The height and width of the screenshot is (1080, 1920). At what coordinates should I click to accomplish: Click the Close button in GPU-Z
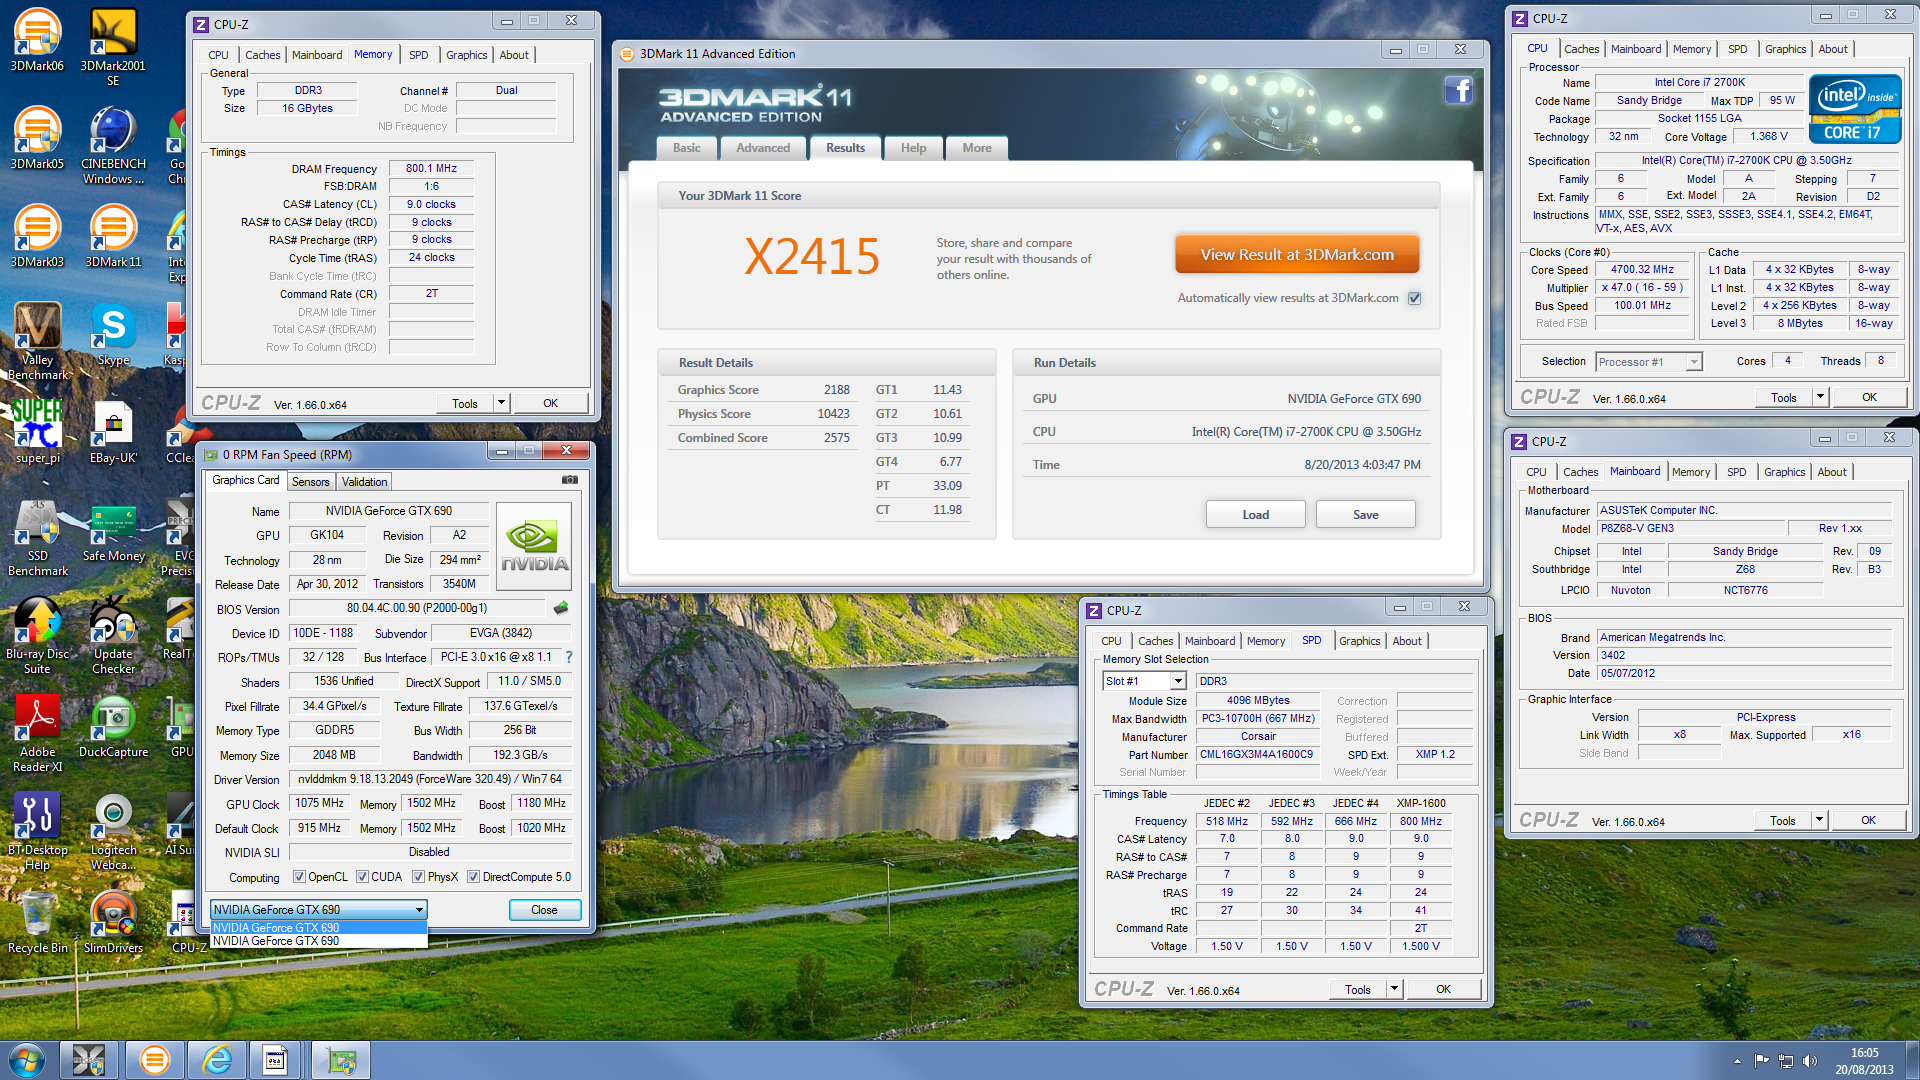[544, 910]
